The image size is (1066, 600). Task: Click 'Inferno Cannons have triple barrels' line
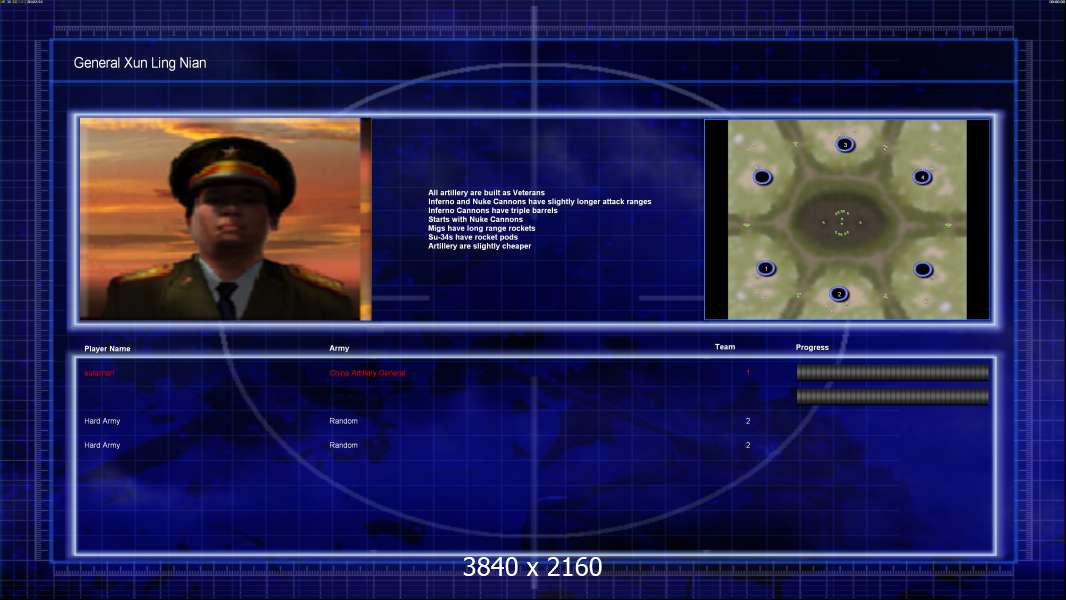(x=493, y=211)
